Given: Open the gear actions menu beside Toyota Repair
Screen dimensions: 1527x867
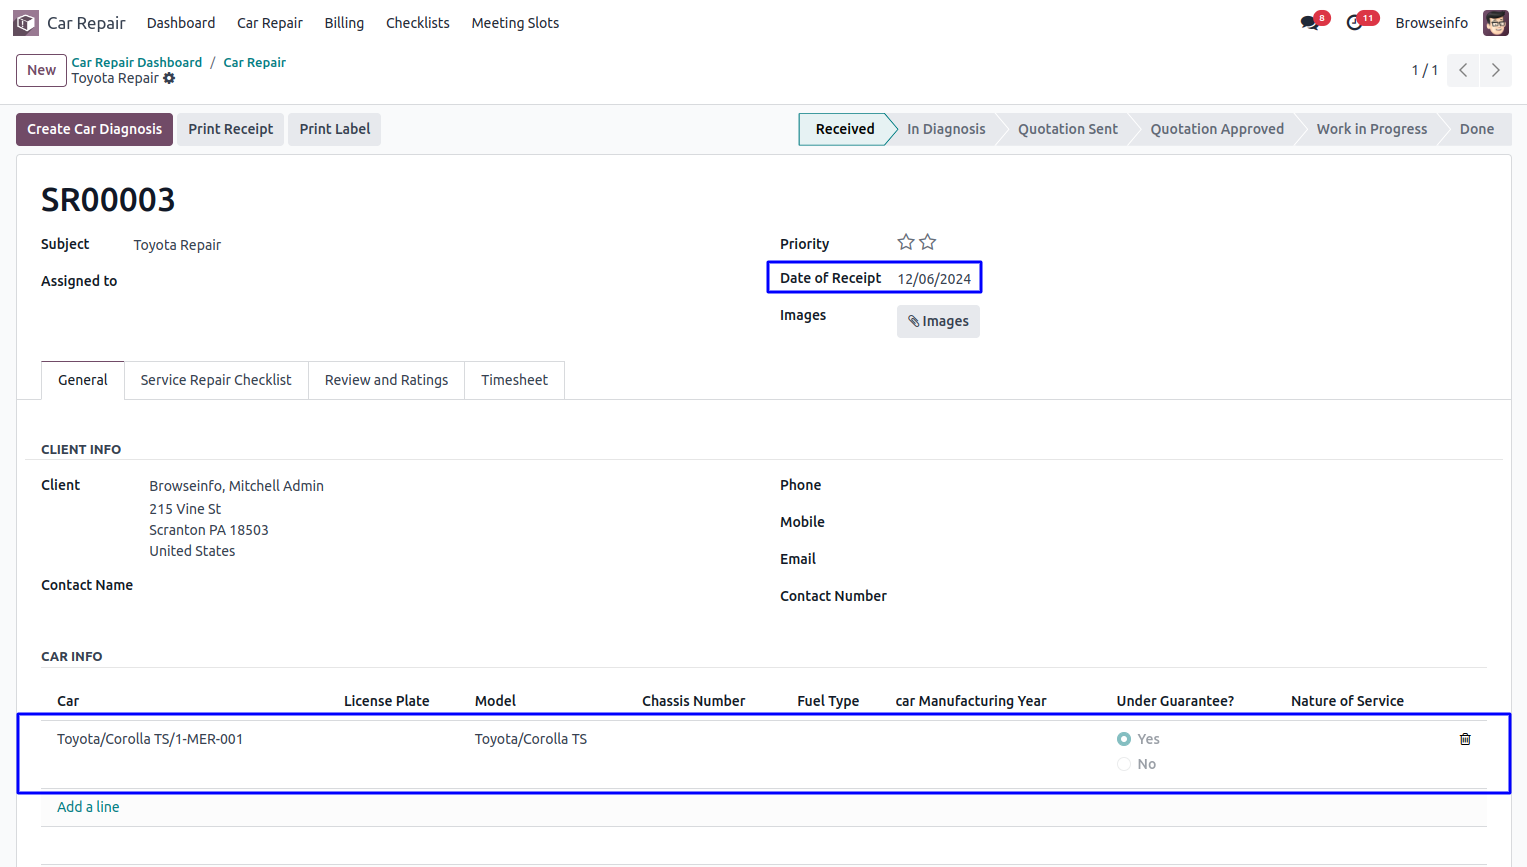Looking at the screenshot, I should (169, 78).
